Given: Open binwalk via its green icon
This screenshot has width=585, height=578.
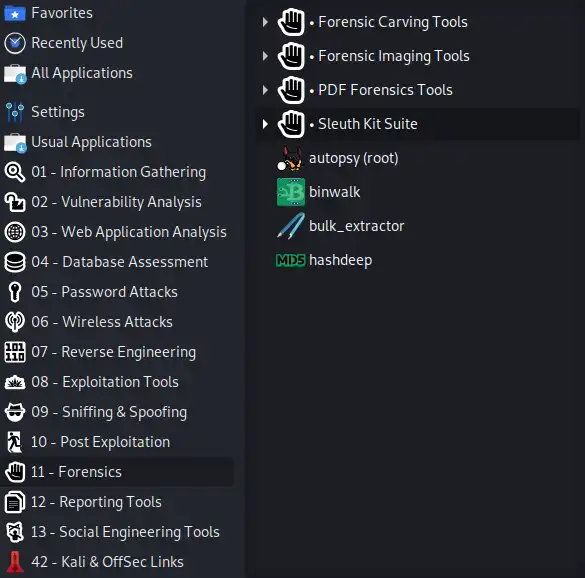Looking at the screenshot, I should pos(291,192).
